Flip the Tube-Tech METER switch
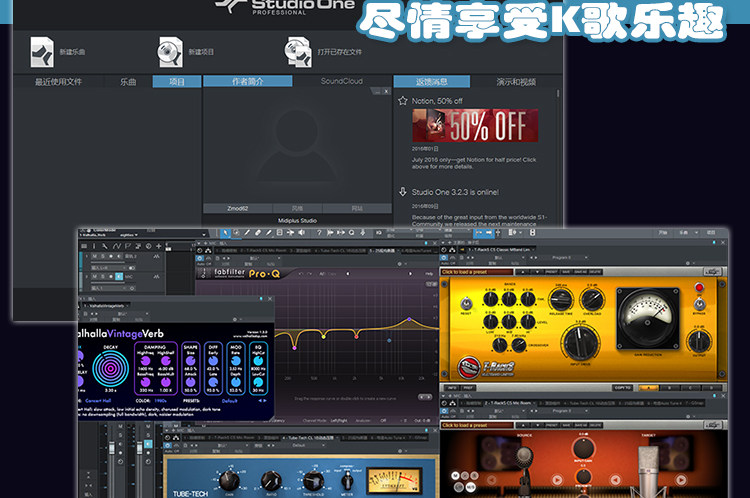Viewport: 750px width, 498px height. click(347, 481)
